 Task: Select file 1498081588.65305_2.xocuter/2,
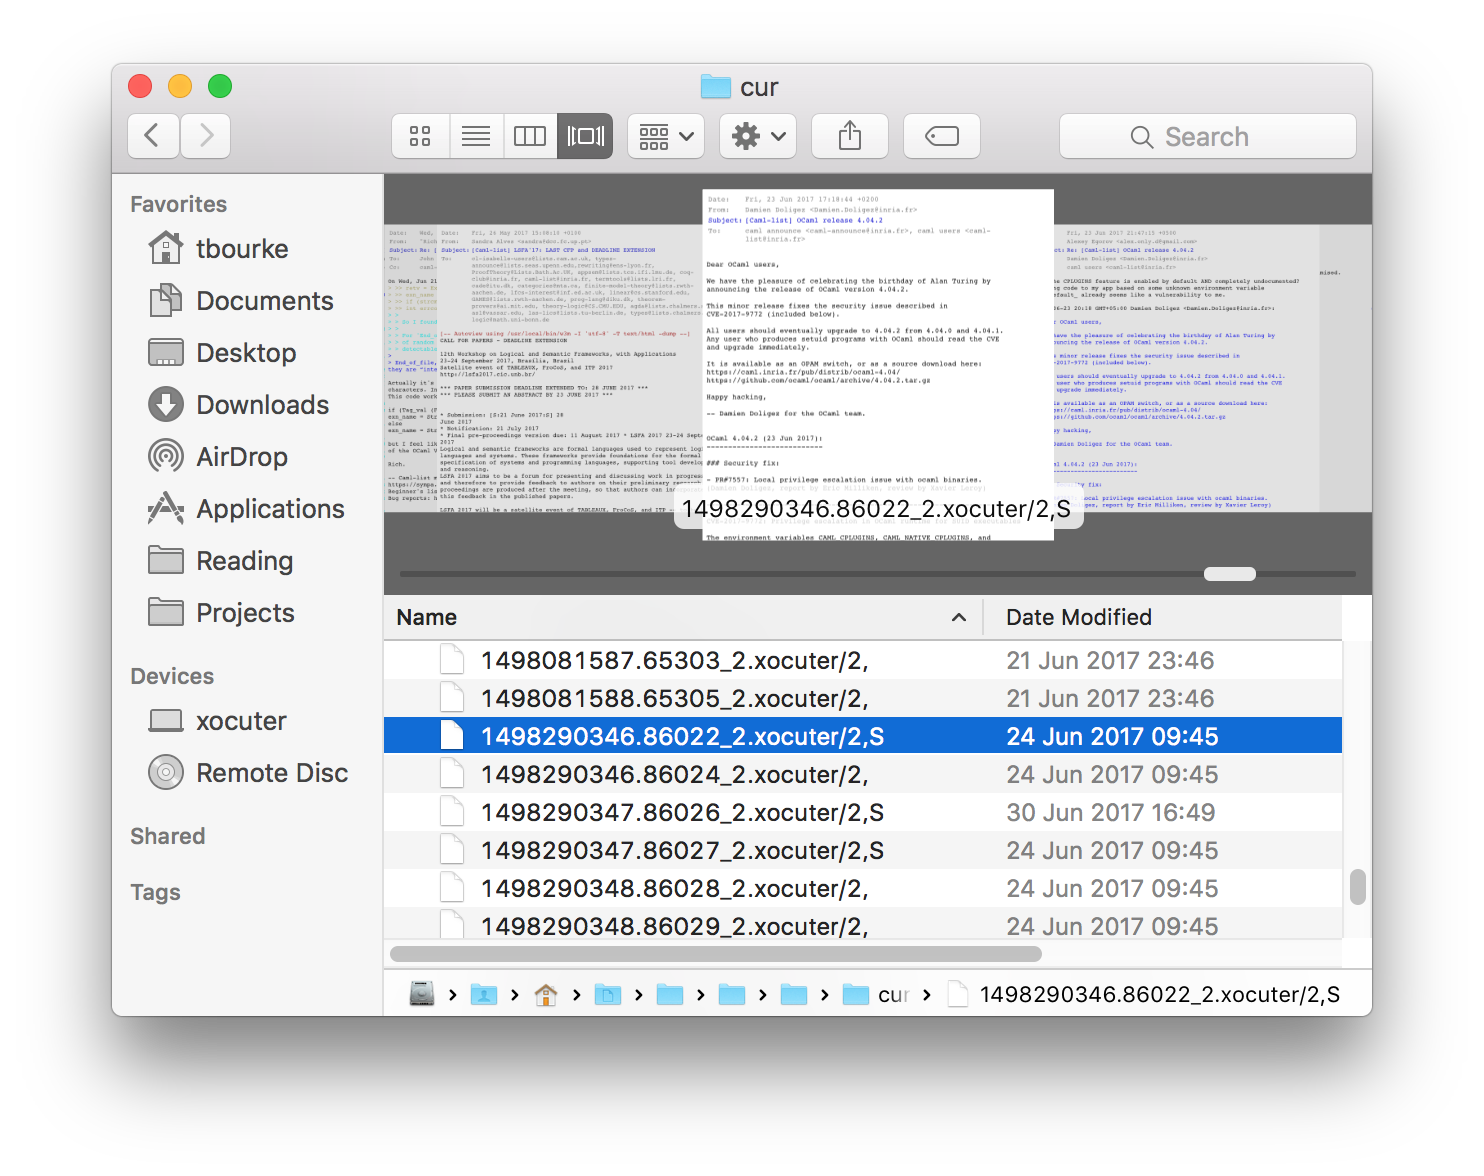tap(863, 698)
